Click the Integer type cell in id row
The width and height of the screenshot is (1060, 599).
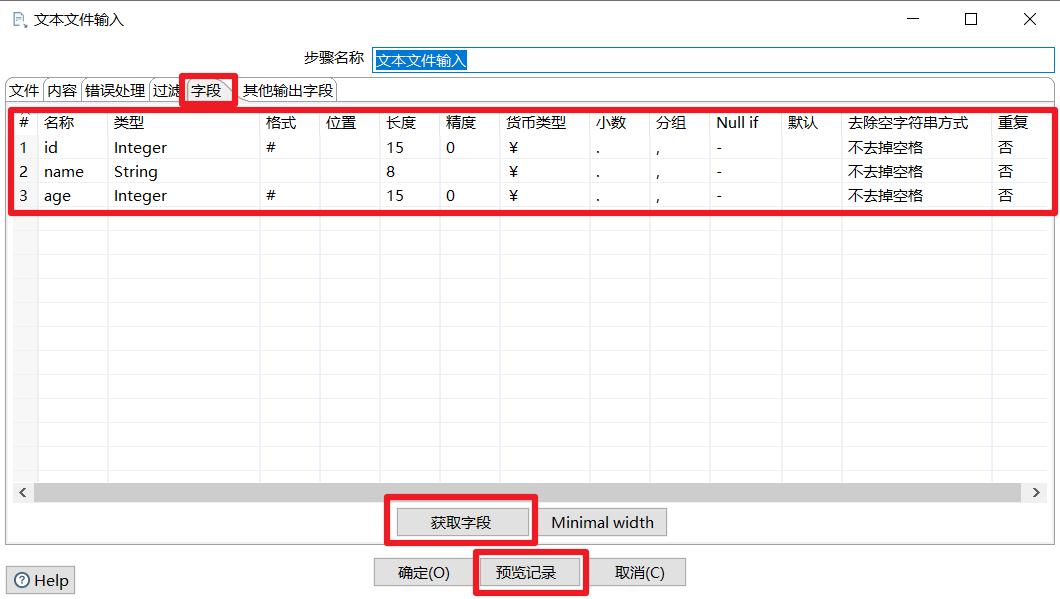pyautogui.click(x=184, y=147)
